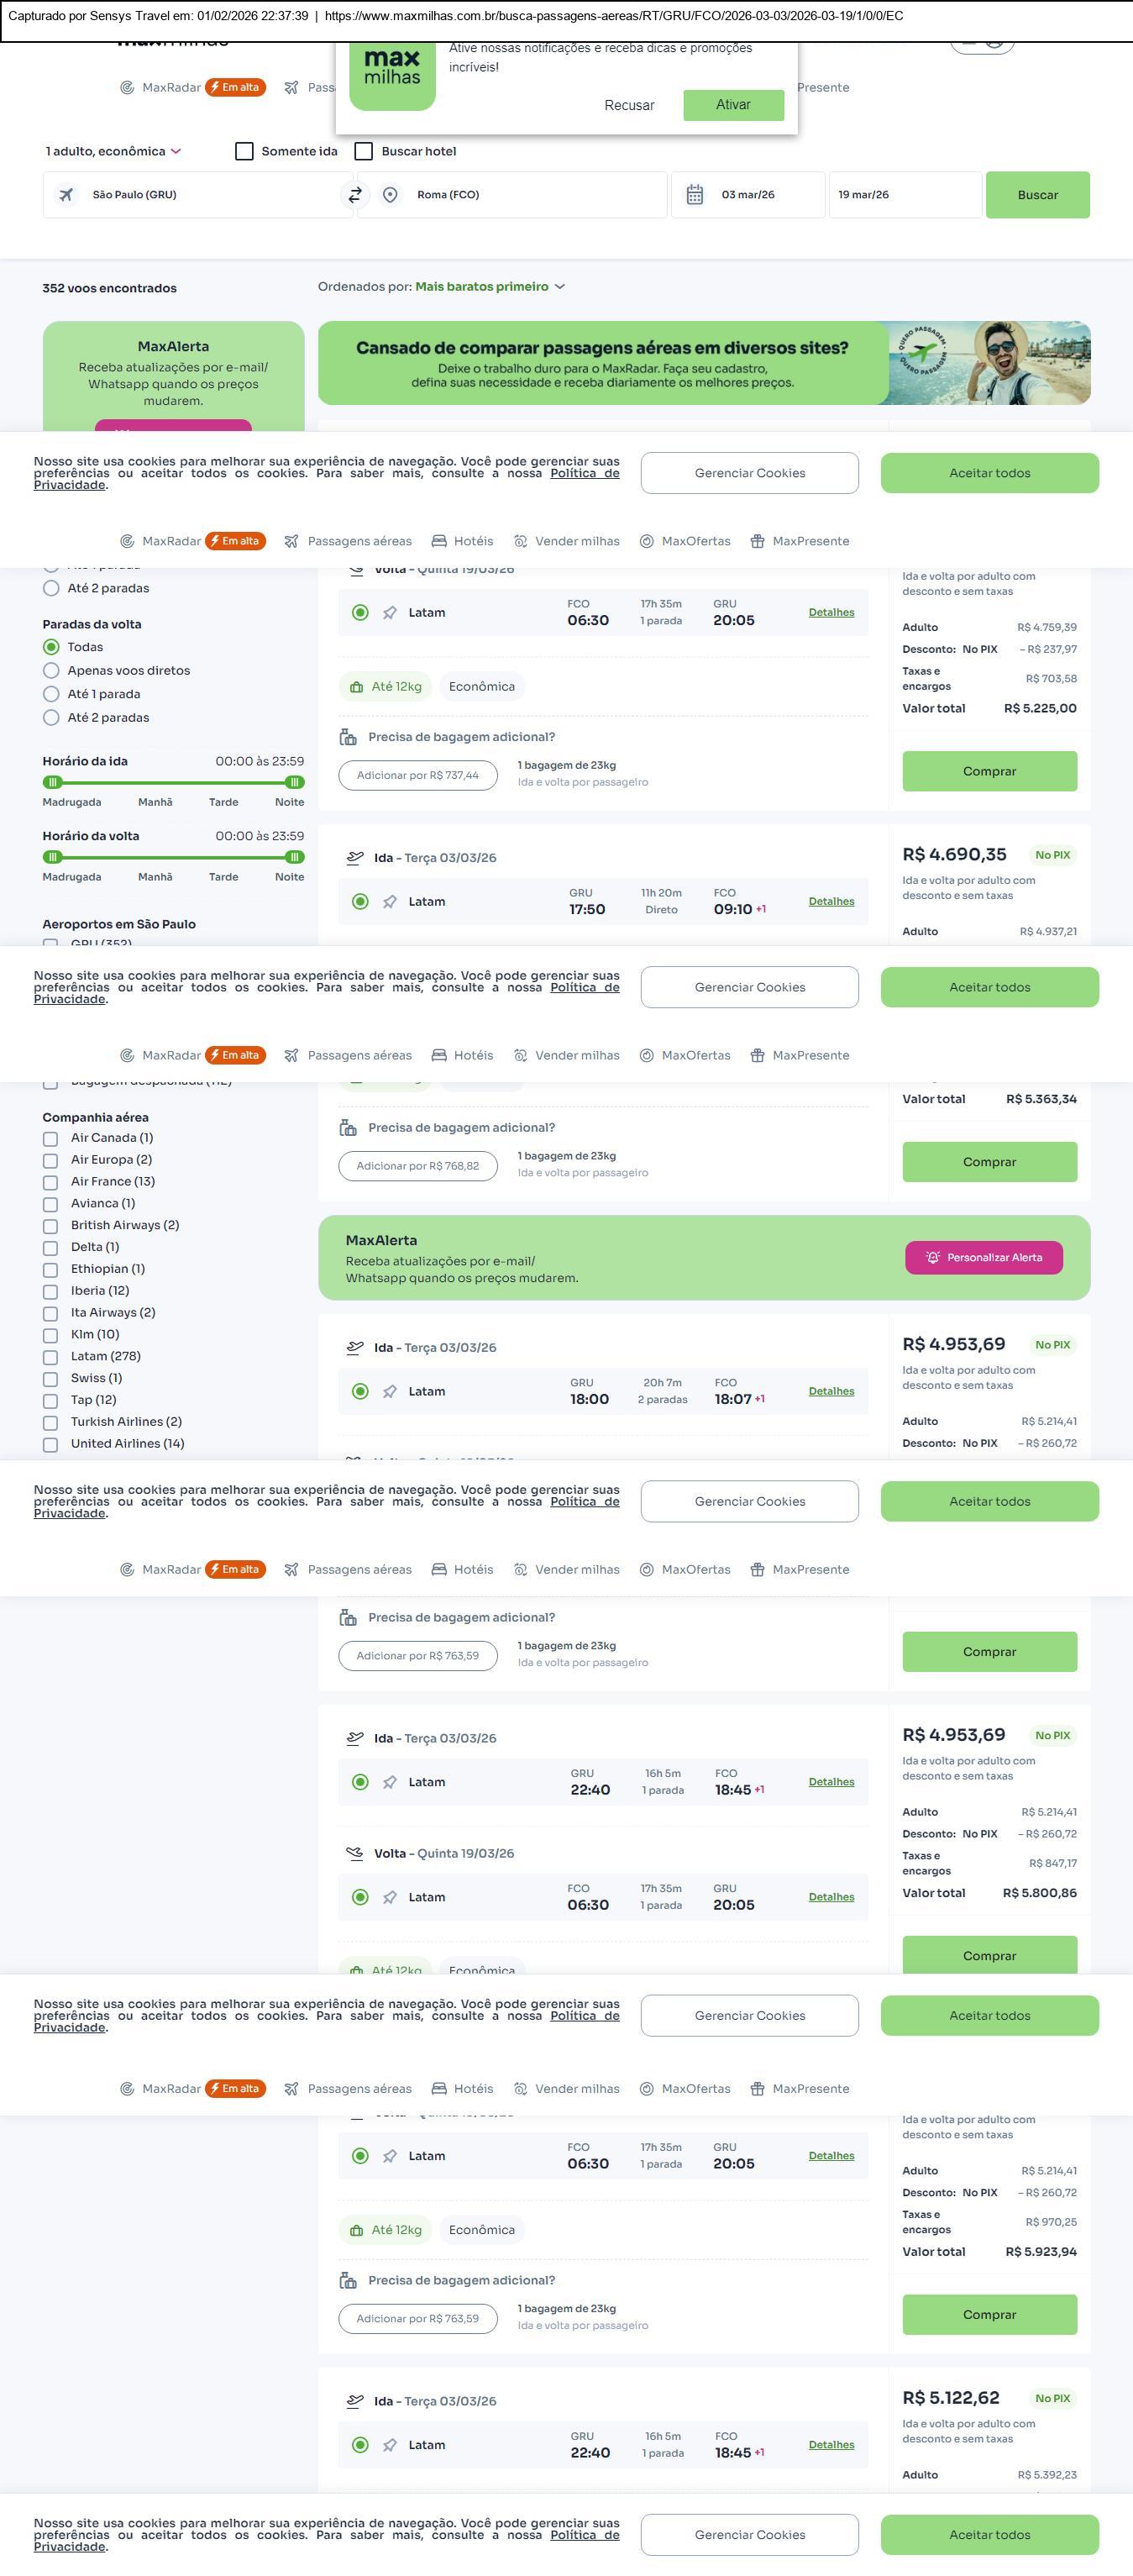Check the Somente ida checkbox
This screenshot has width=1133, height=2576.
coord(244,151)
